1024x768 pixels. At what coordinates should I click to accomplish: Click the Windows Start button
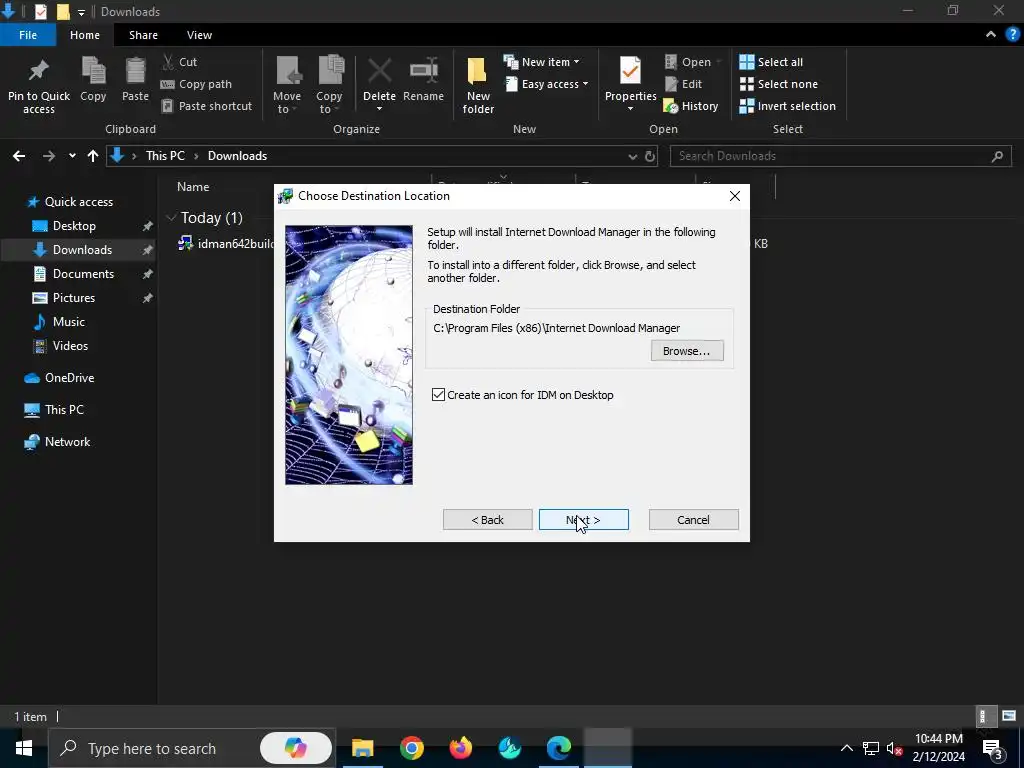(24, 748)
